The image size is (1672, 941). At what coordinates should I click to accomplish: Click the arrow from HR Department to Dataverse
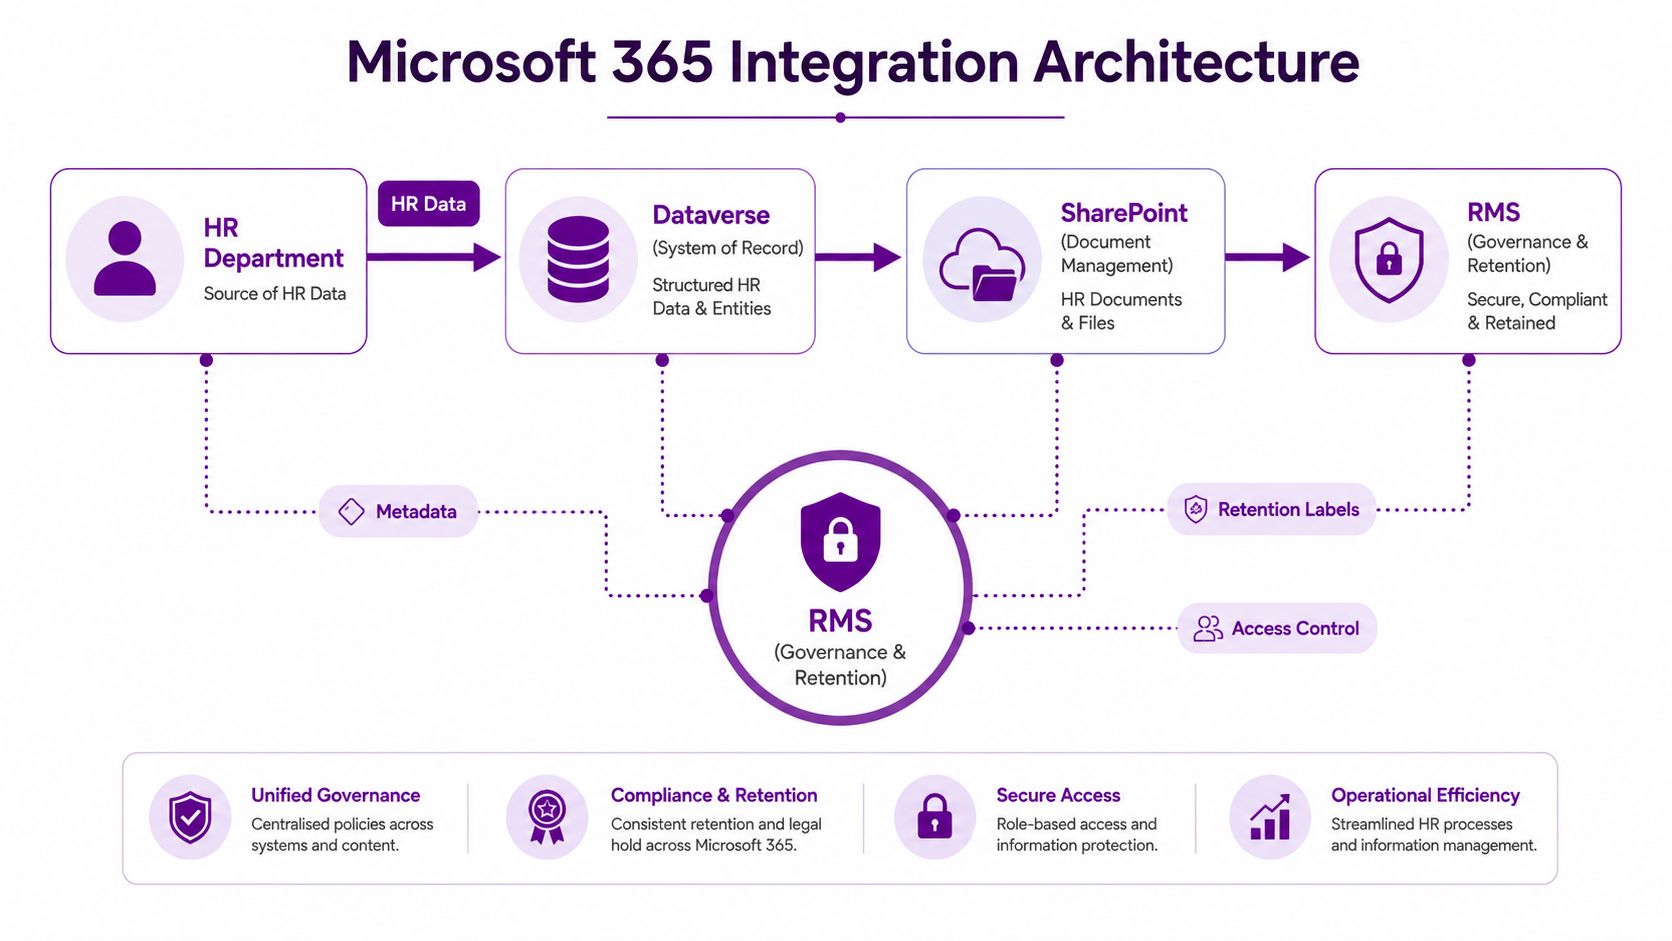pos(434,257)
